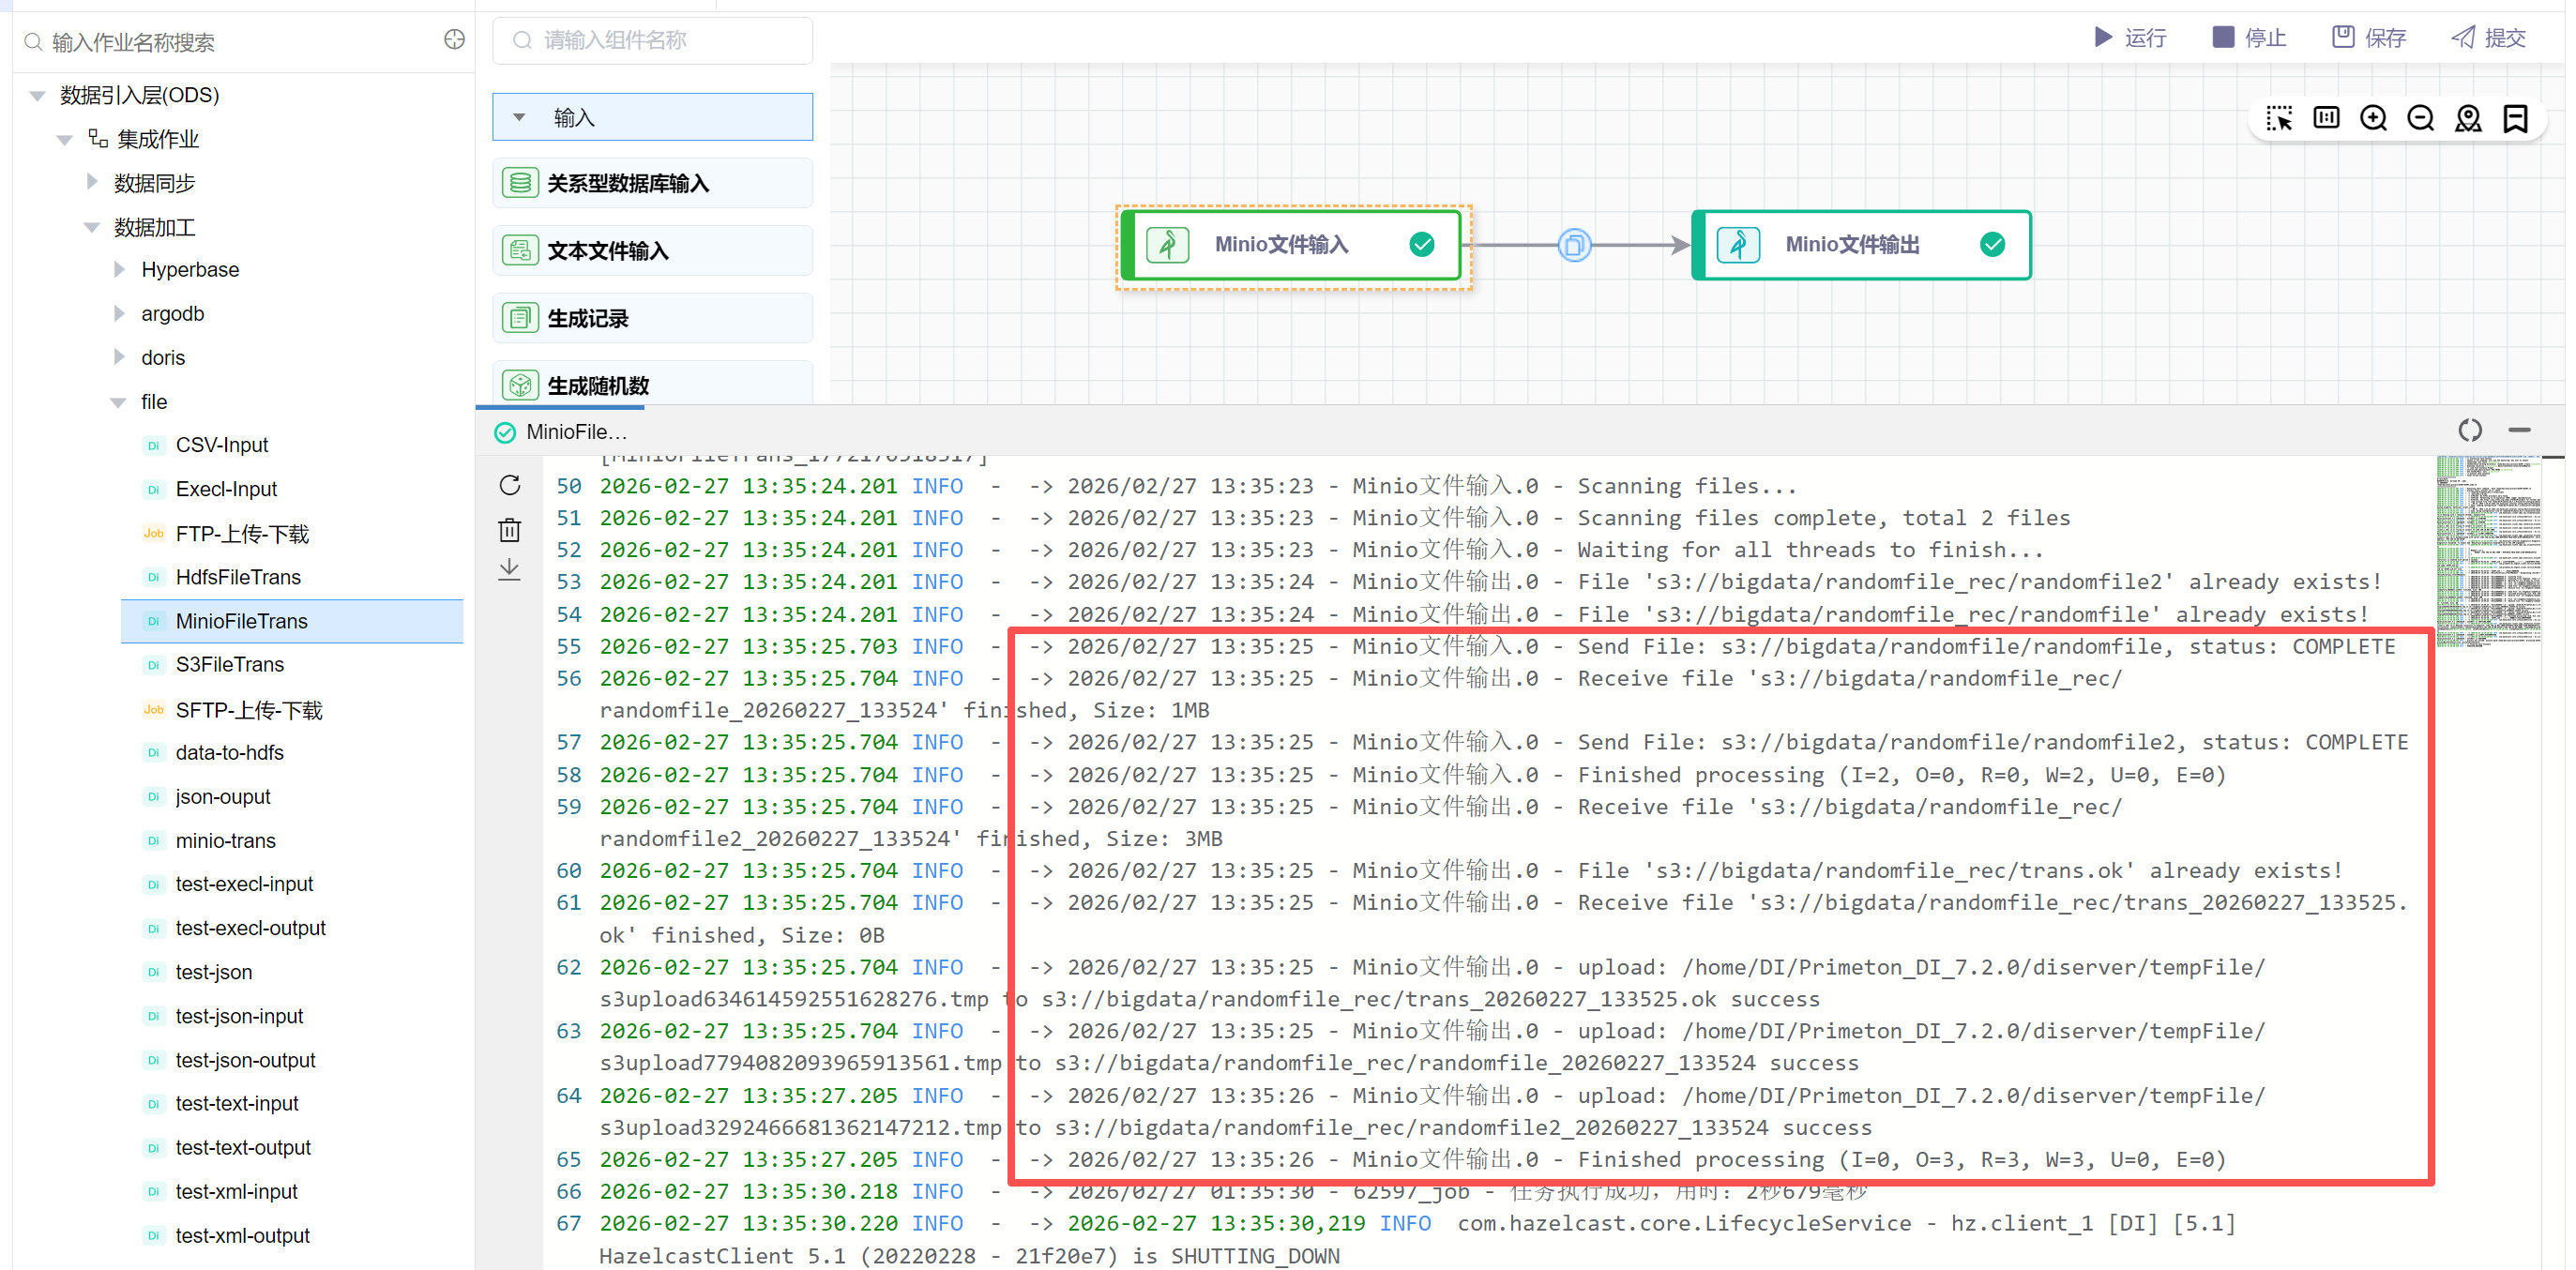
Task: Click the marquee selection tool icon
Action: 2279,118
